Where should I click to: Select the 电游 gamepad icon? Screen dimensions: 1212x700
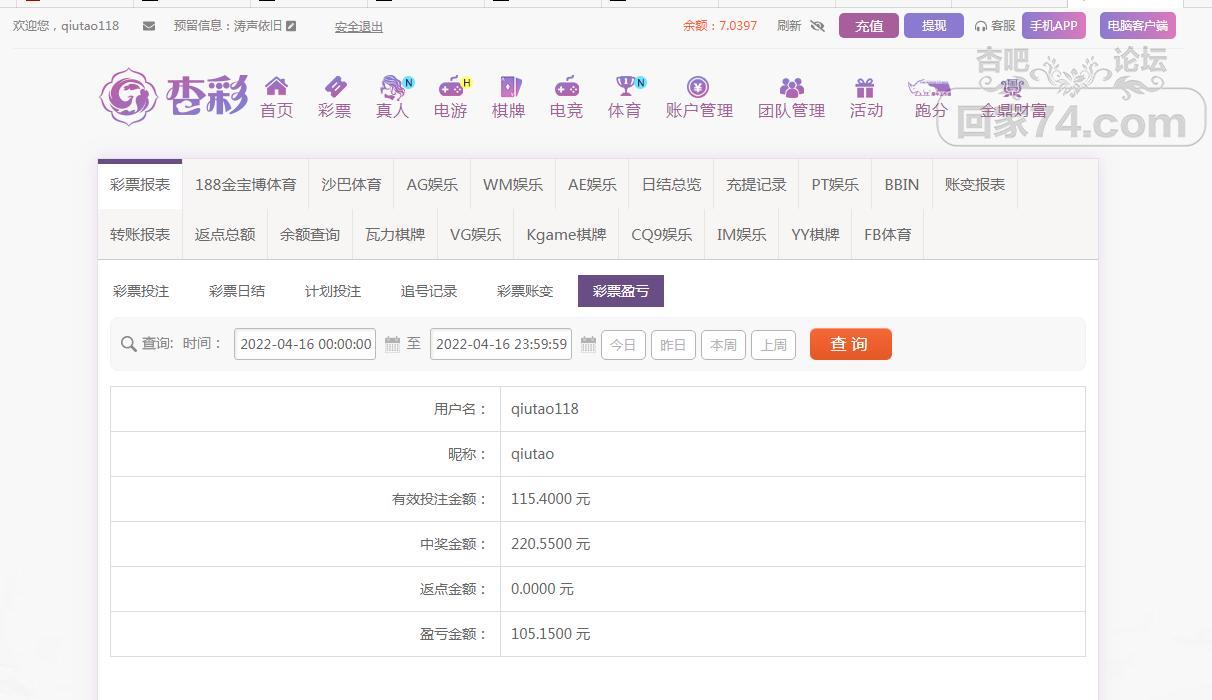click(451, 87)
